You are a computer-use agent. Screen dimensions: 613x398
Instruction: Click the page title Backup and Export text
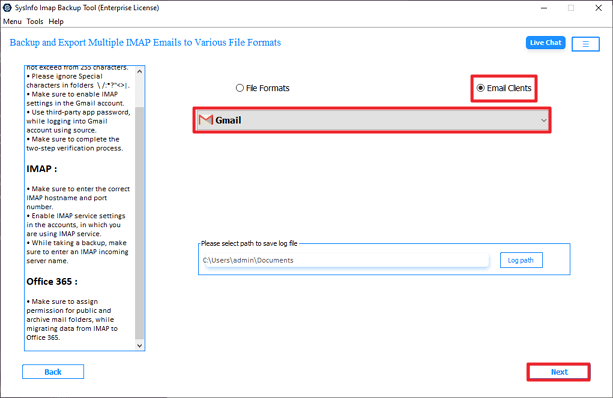[145, 42]
